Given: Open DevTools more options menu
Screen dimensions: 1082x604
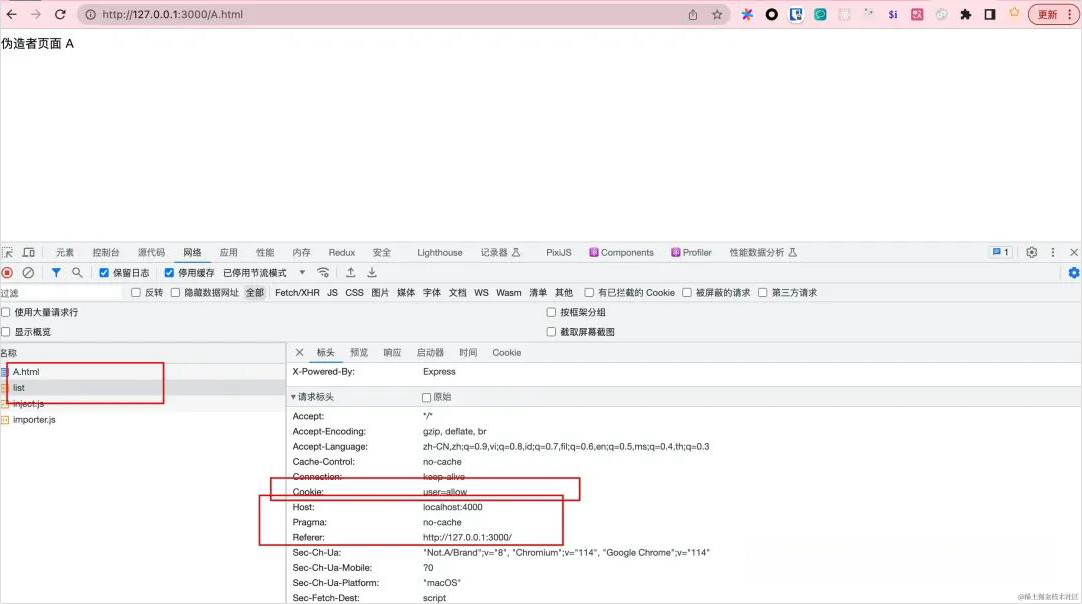Looking at the screenshot, I should 1053,253.
